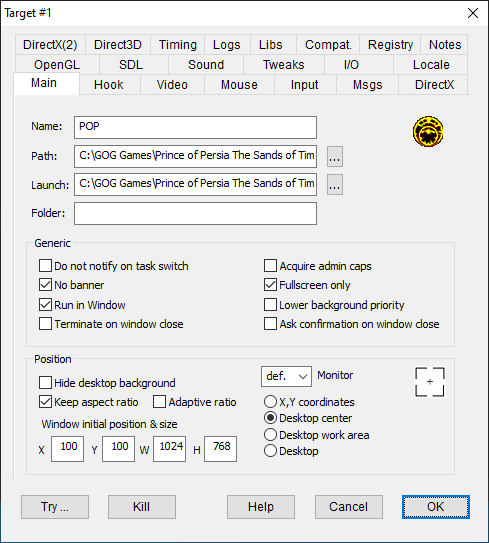Click into the Path text field

pyautogui.click(x=195, y=156)
